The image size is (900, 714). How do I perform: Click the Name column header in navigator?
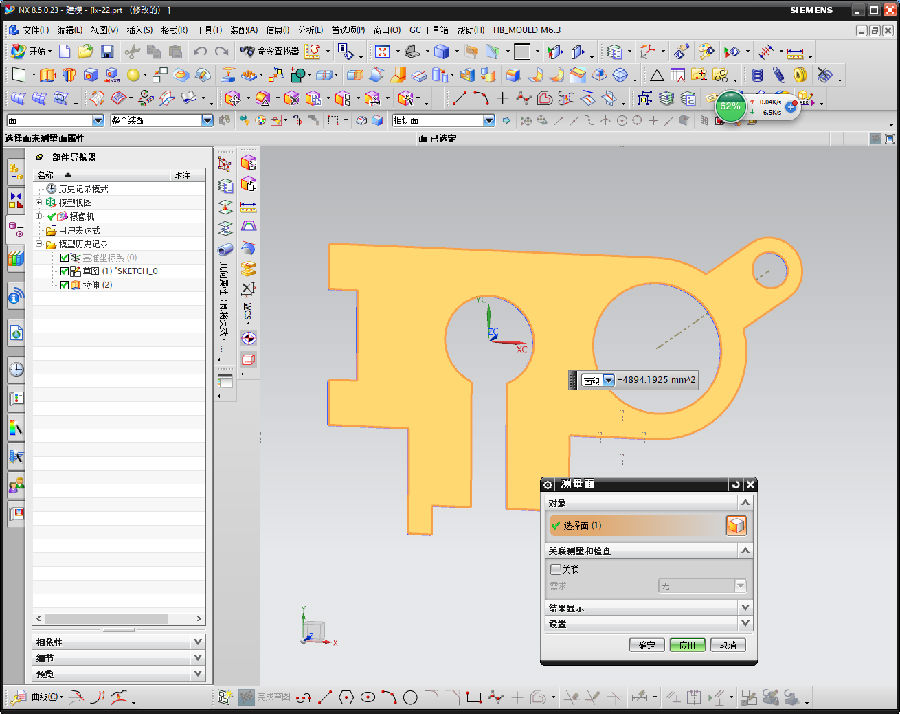(x=46, y=175)
